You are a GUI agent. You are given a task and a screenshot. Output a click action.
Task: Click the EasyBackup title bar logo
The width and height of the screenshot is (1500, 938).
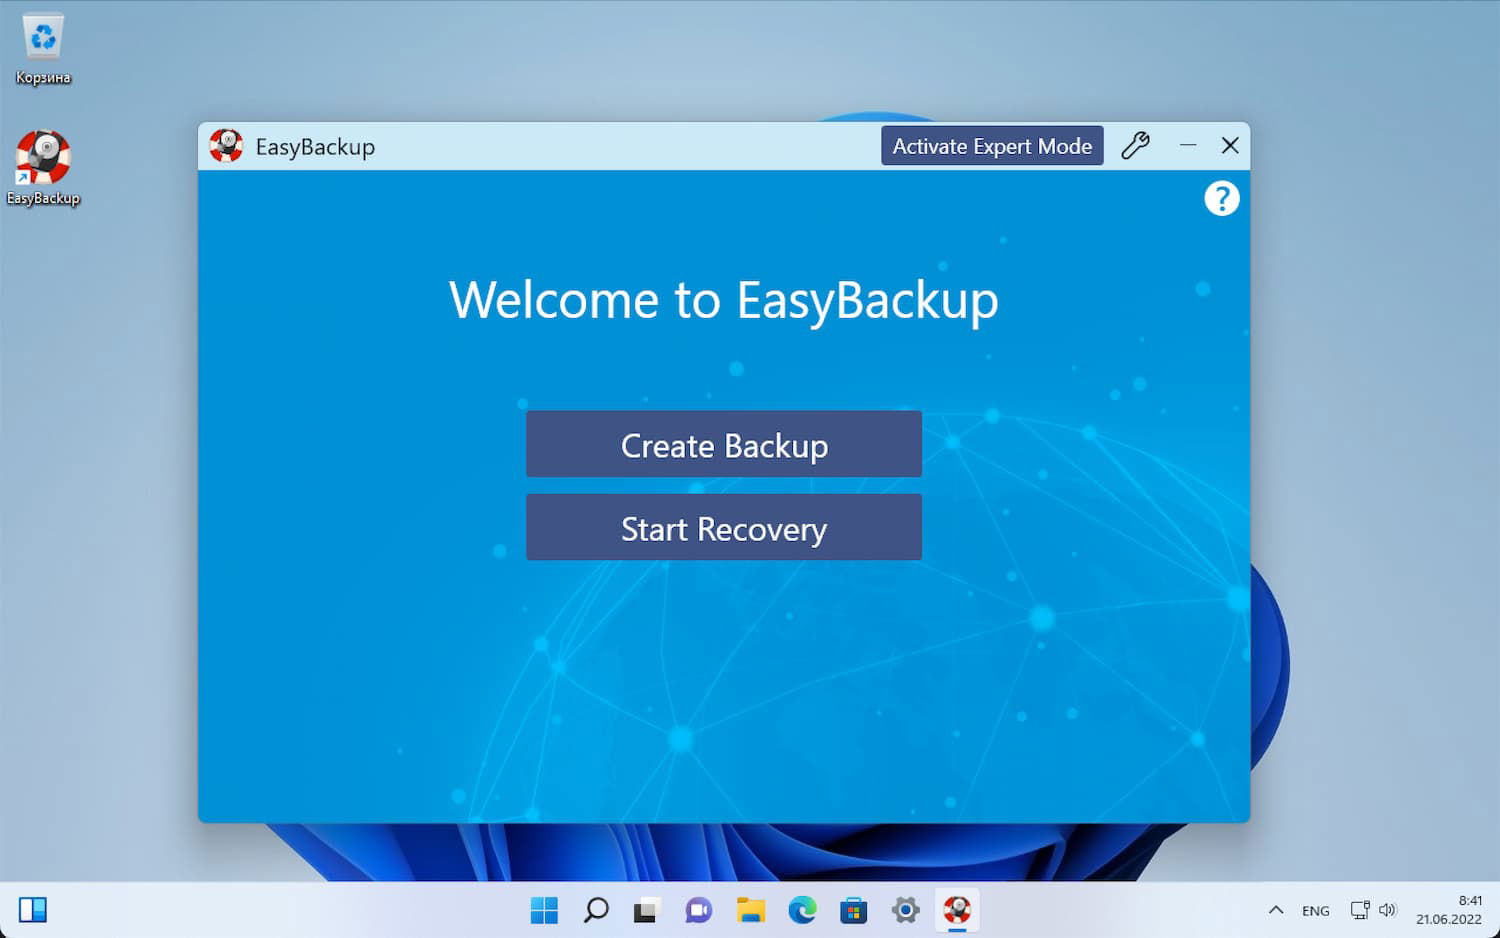click(226, 146)
